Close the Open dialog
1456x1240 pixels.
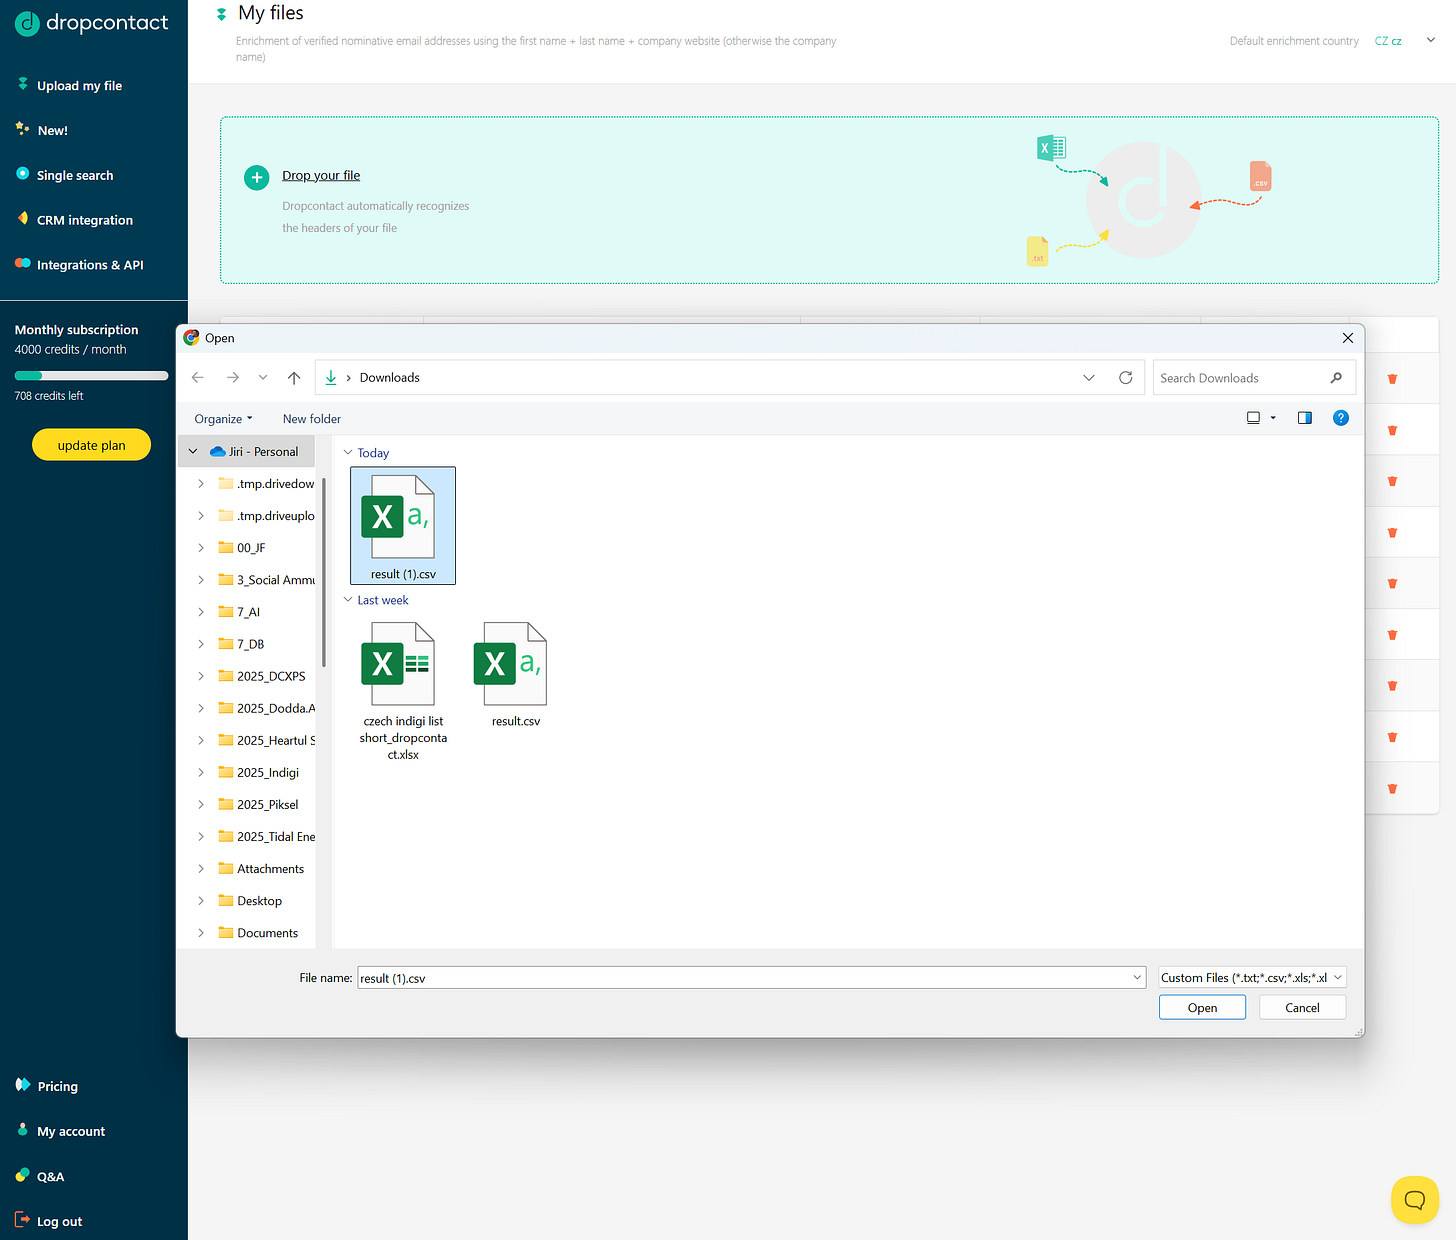coord(1347,338)
